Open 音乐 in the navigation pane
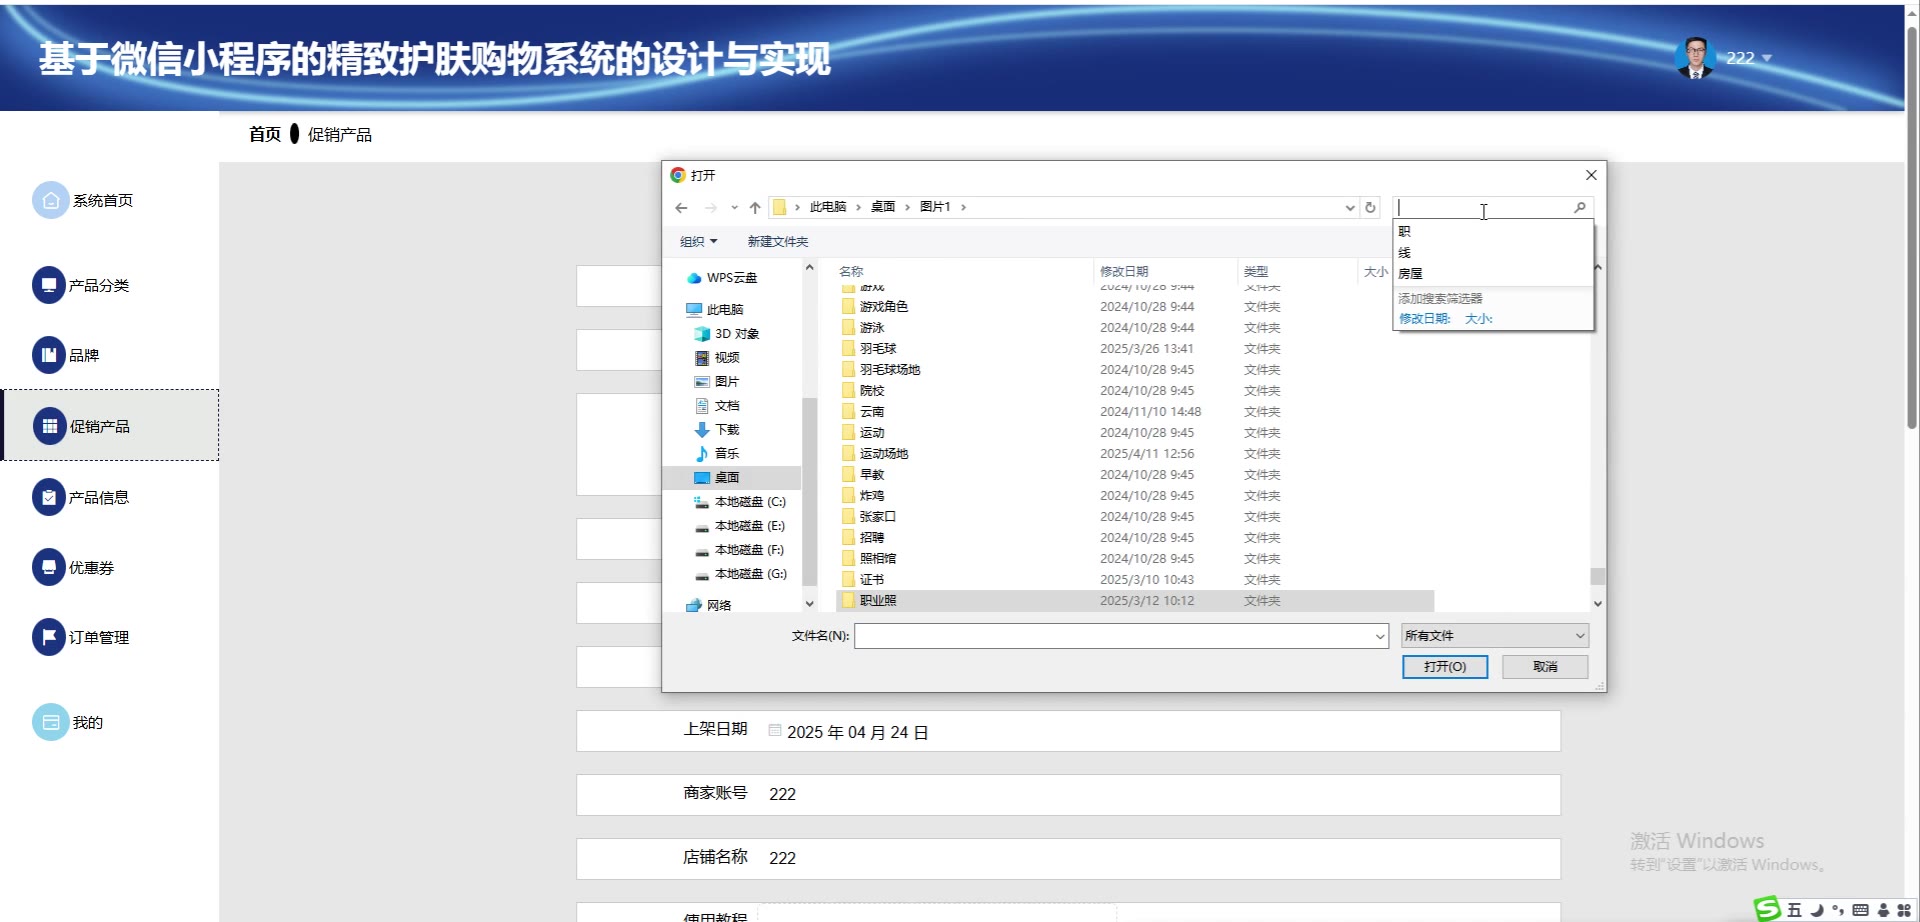This screenshot has width=1920, height=922. click(x=717, y=454)
